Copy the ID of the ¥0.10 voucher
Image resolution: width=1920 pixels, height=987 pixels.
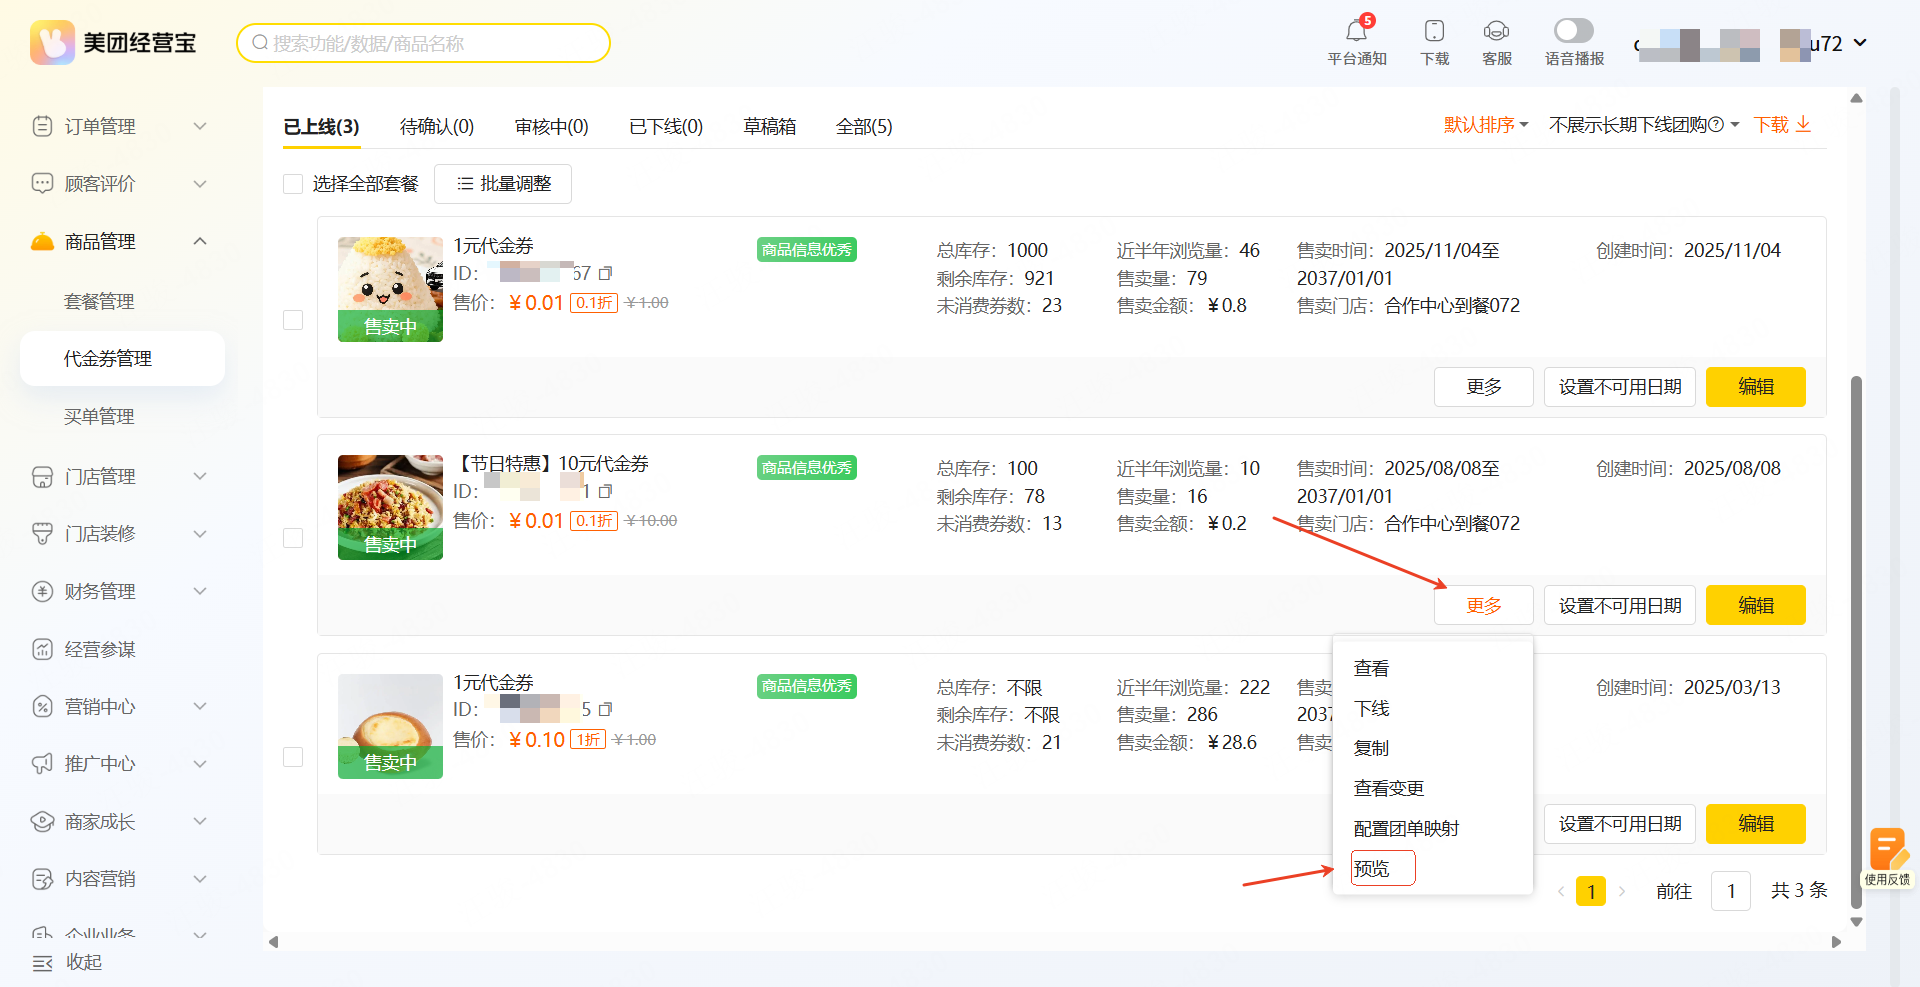(605, 709)
